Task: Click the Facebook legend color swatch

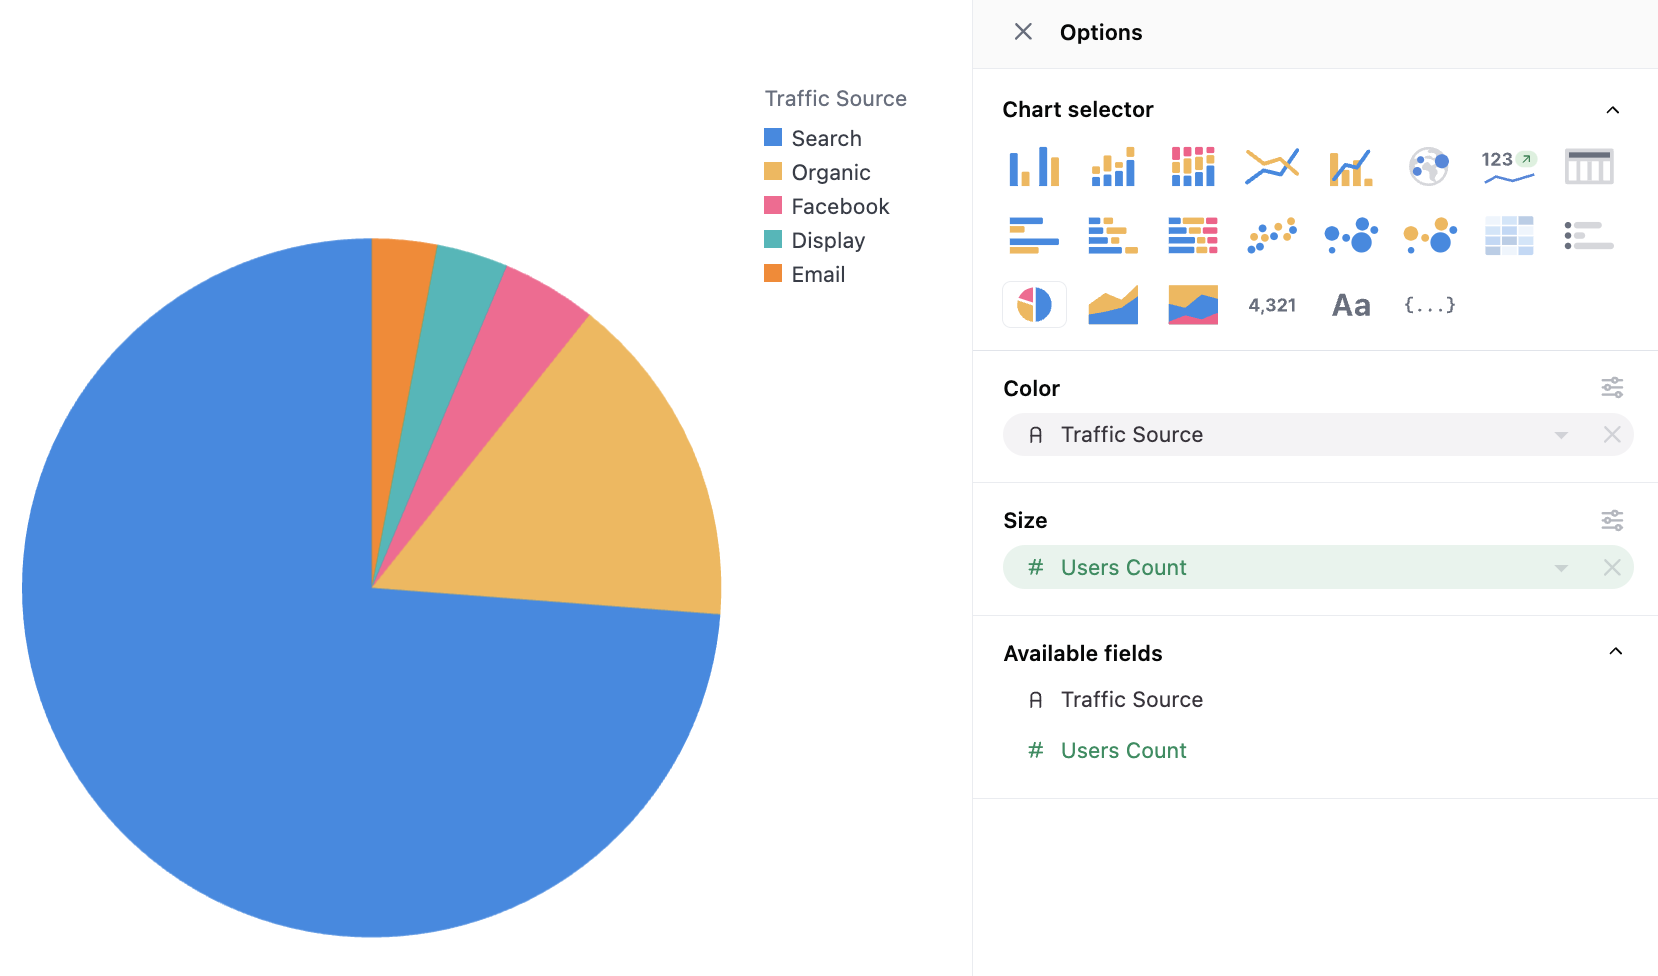Action: 773,206
